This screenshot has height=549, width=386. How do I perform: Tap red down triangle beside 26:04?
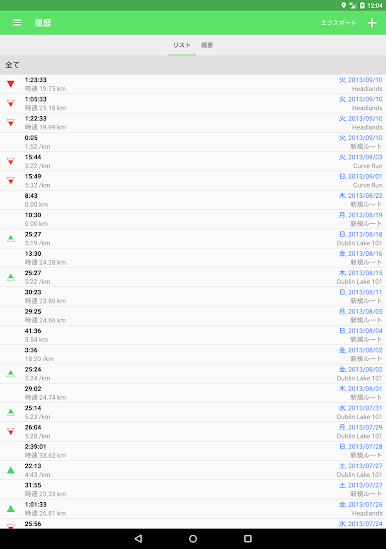[11, 431]
